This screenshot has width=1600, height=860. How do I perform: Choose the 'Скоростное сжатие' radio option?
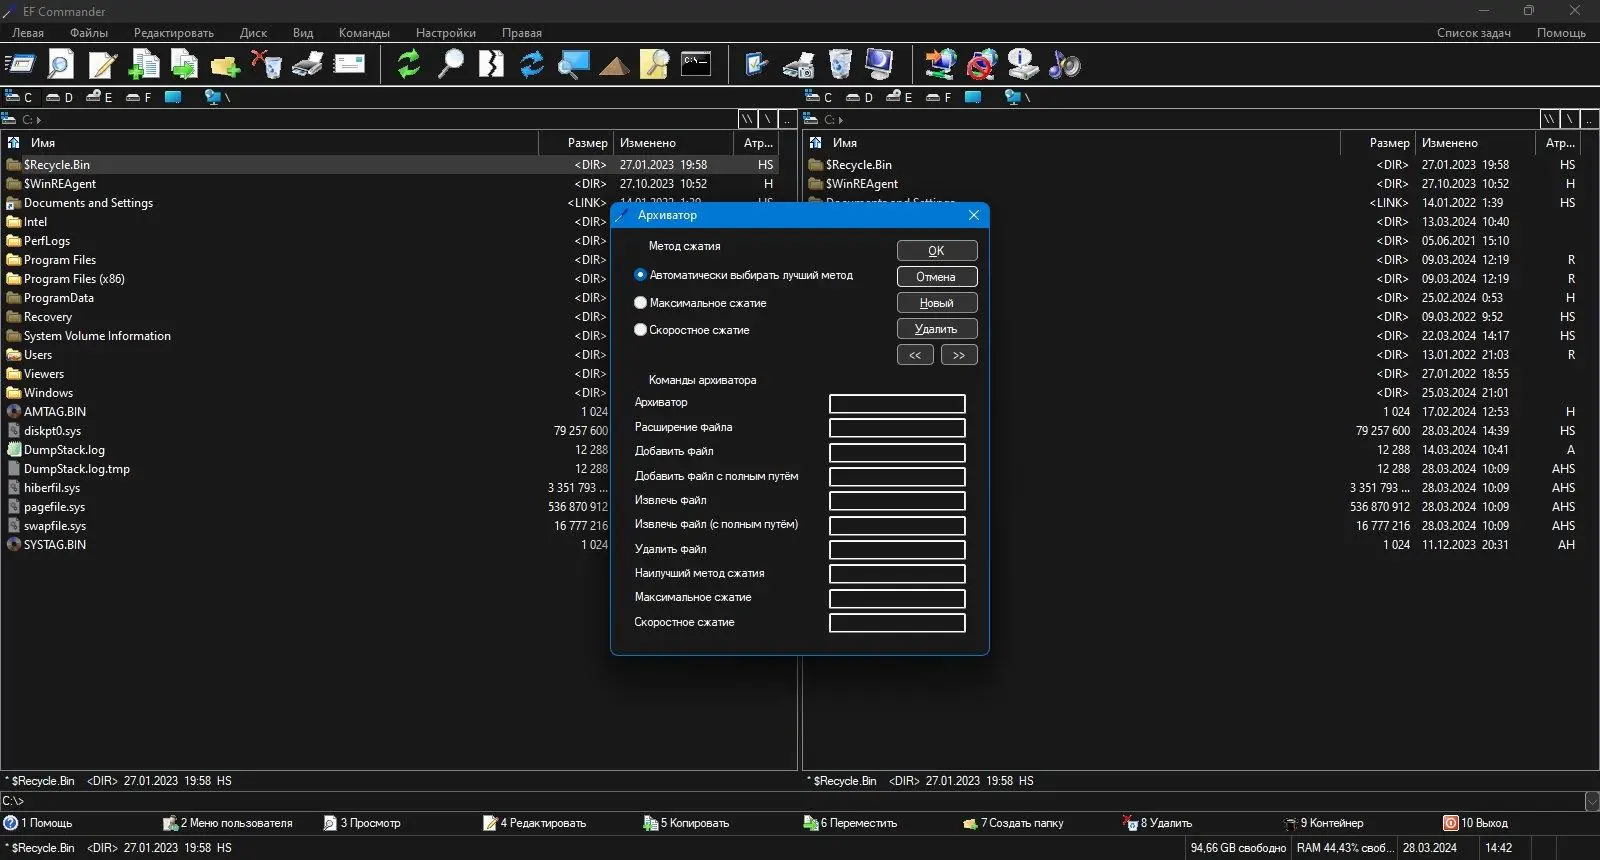(641, 330)
